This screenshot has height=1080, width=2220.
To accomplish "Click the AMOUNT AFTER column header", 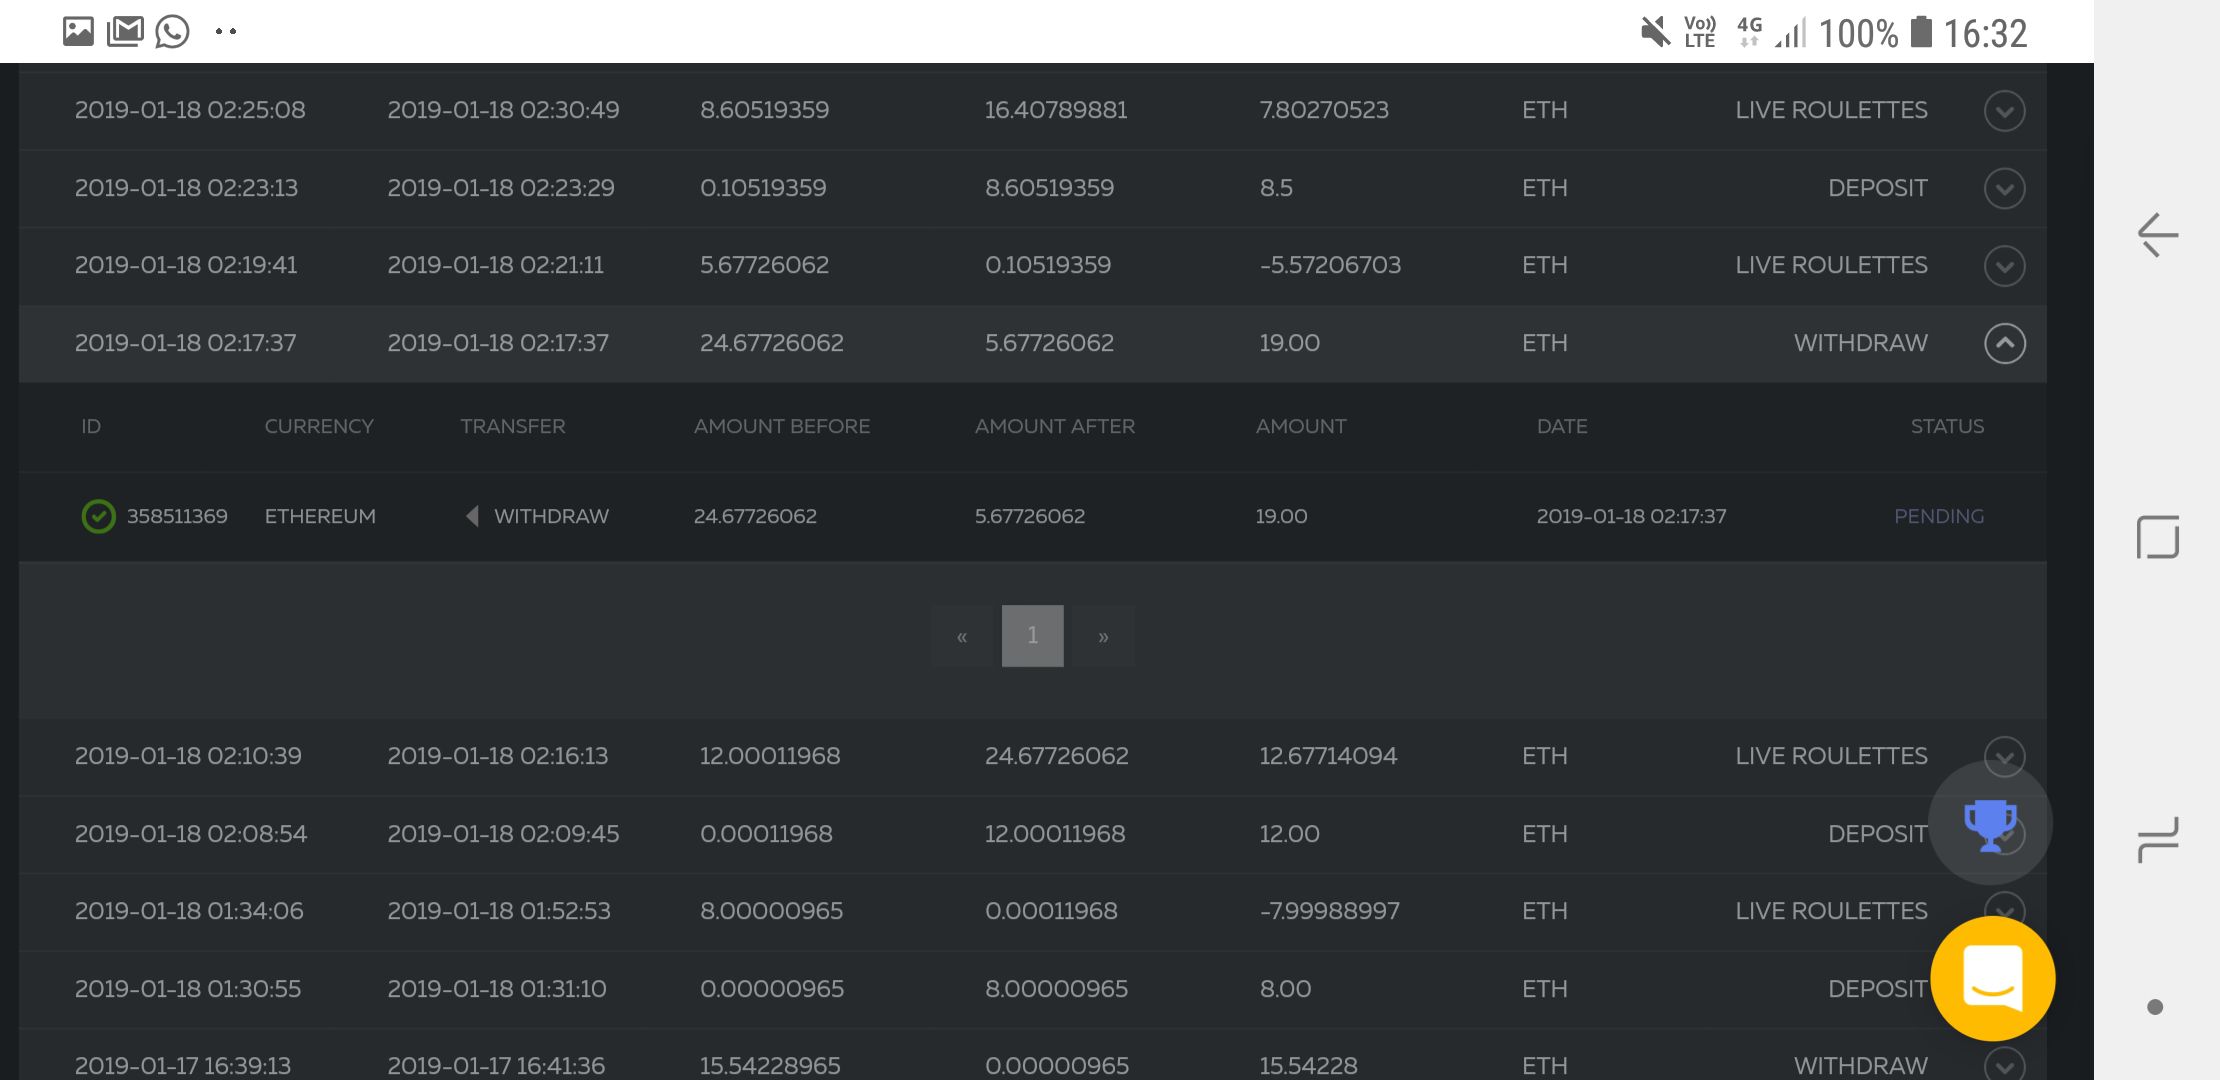I will click(1055, 426).
